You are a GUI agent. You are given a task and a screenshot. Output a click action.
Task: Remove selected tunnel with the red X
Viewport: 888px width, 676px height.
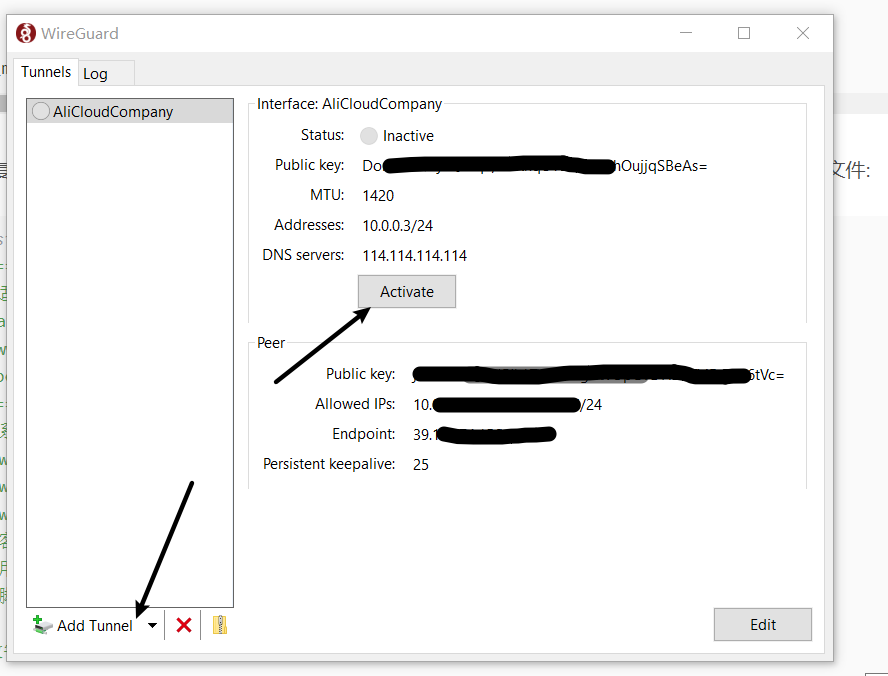tap(183, 626)
